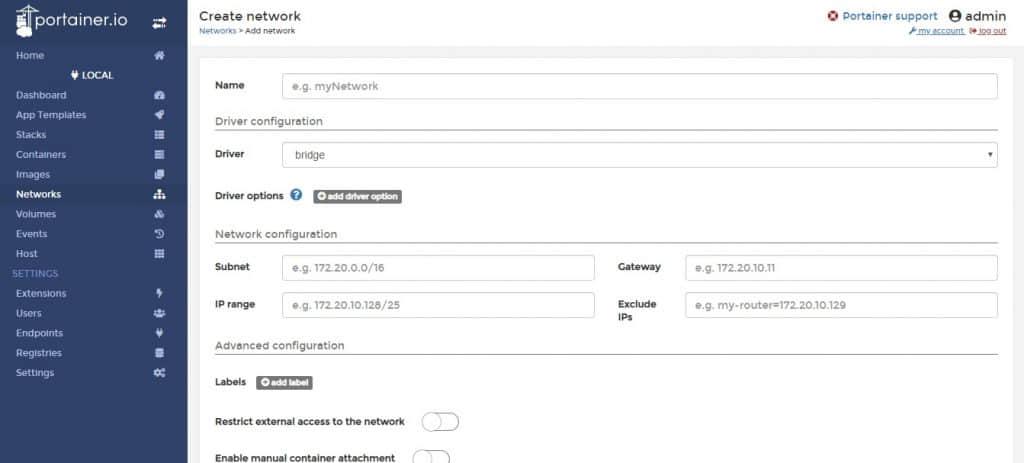Open the Containers menu item
The width and height of the screenshot is (1024, 463).
(41, 155)
